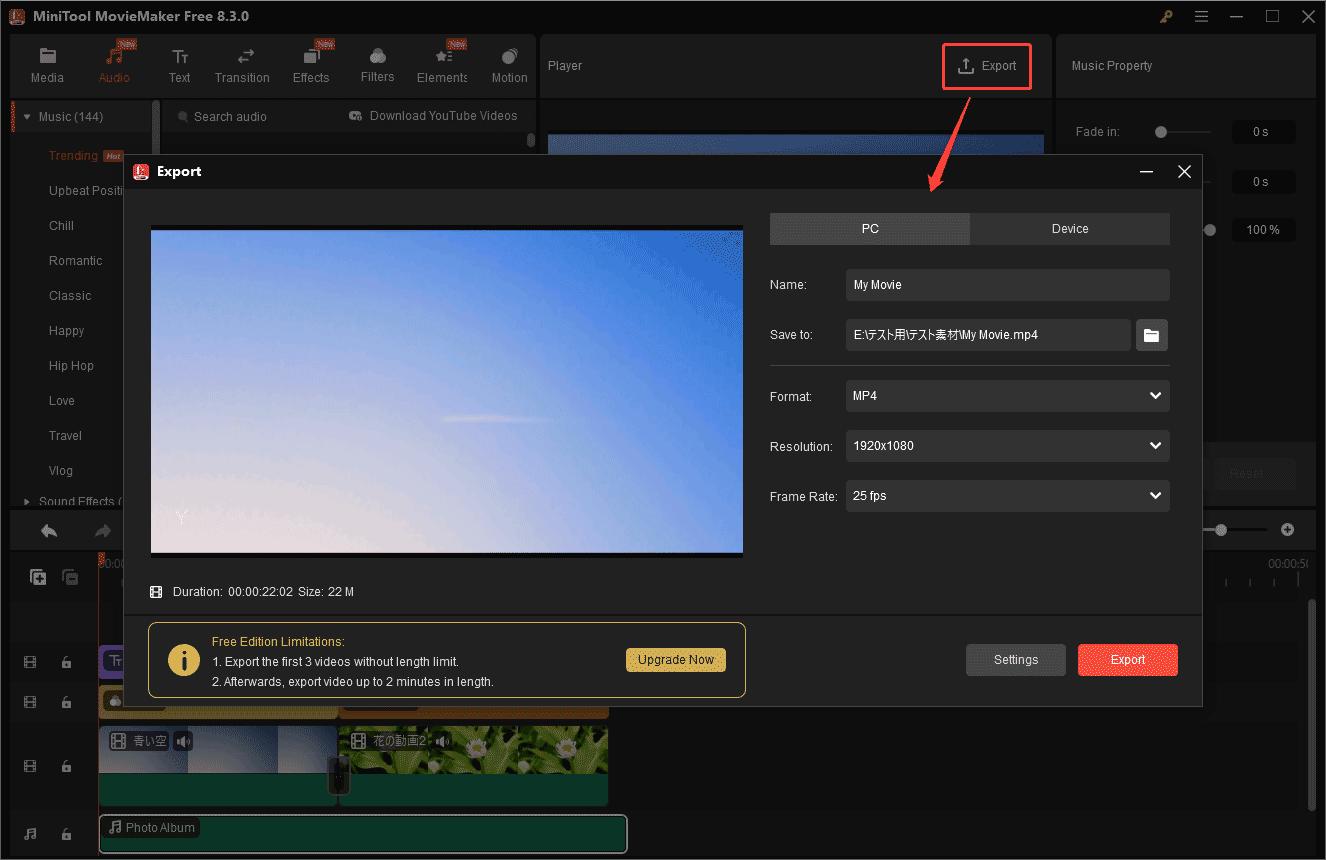
Task: Open the Media tab
Action: (47, 67)
